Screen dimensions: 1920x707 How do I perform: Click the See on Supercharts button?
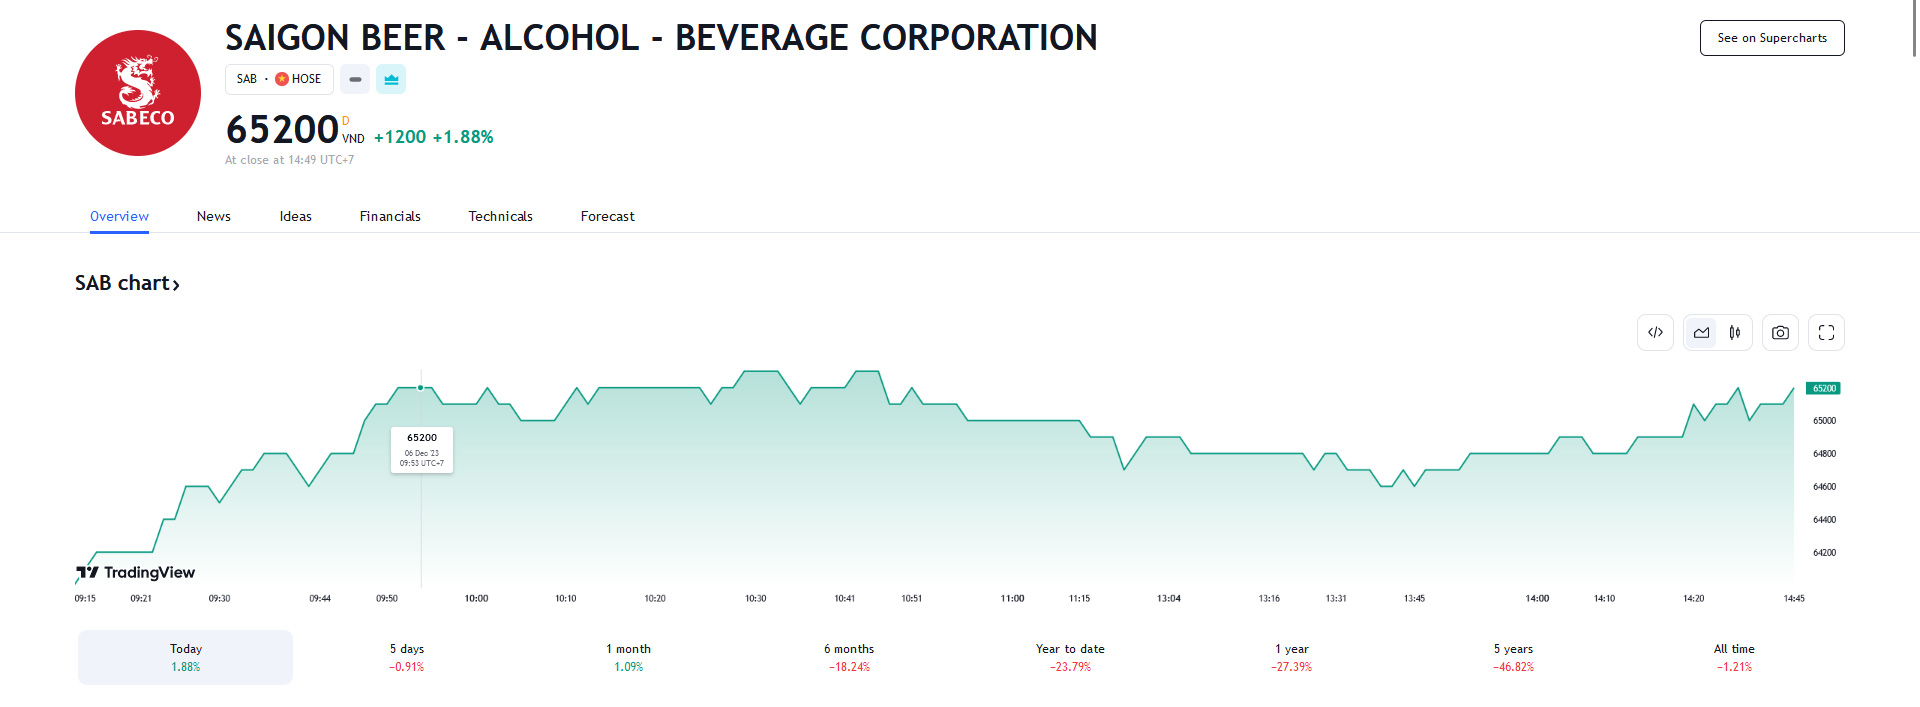point(1771,38)
